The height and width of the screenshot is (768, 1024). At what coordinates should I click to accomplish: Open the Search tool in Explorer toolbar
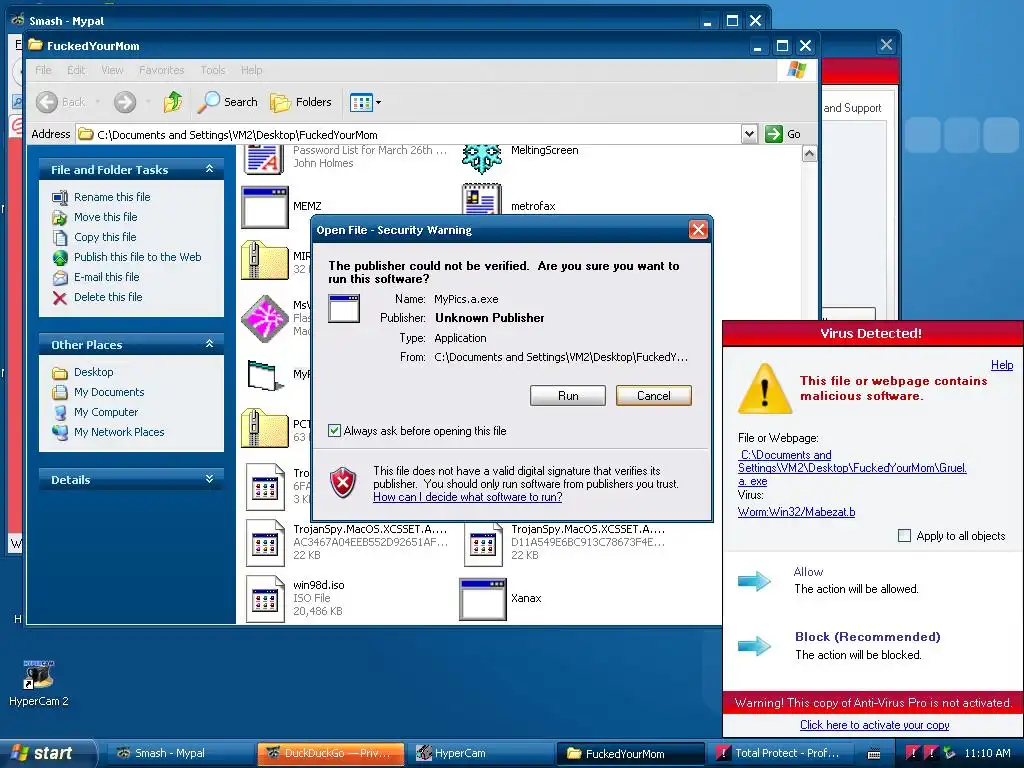tap(227, 102)
